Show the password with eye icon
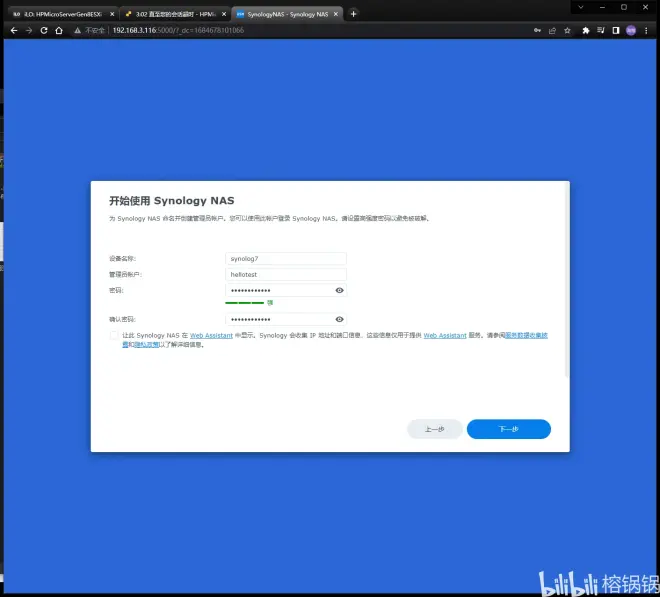The height and width of the screenshot is (597, 660). 339,291
